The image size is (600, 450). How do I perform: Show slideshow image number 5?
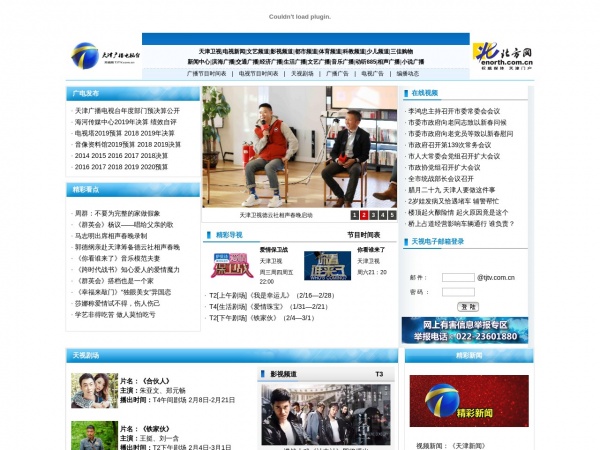click(392, 215)
